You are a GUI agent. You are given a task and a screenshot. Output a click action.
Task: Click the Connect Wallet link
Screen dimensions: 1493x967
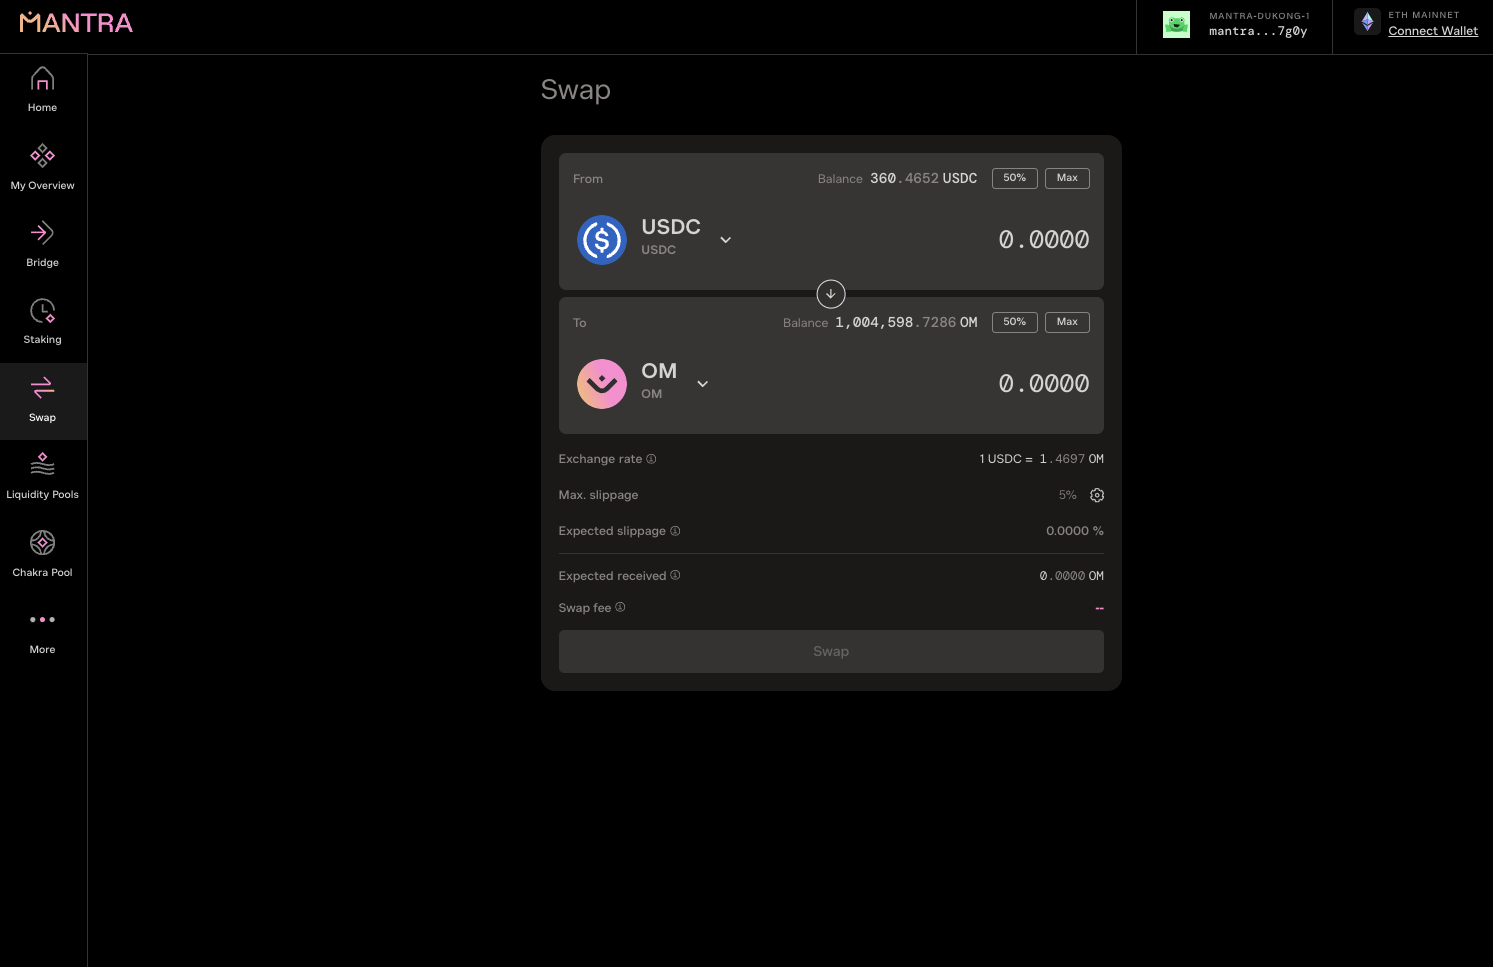click(x=1432, y=31)
